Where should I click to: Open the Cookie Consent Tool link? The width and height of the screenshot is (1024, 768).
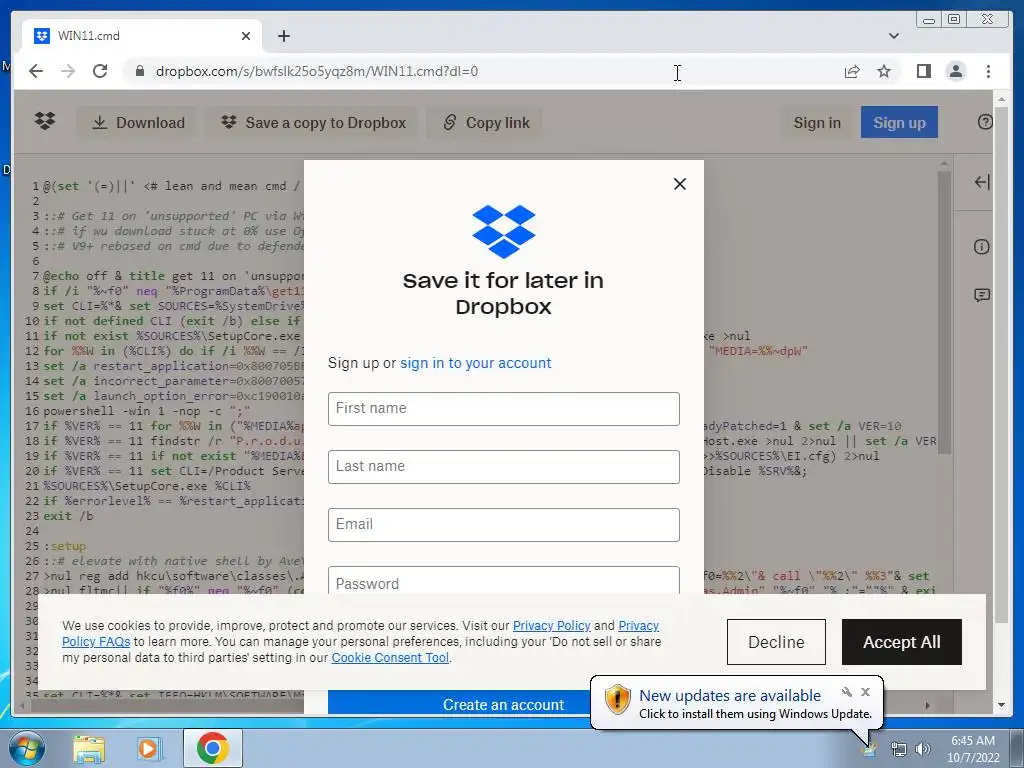point(390,658)
